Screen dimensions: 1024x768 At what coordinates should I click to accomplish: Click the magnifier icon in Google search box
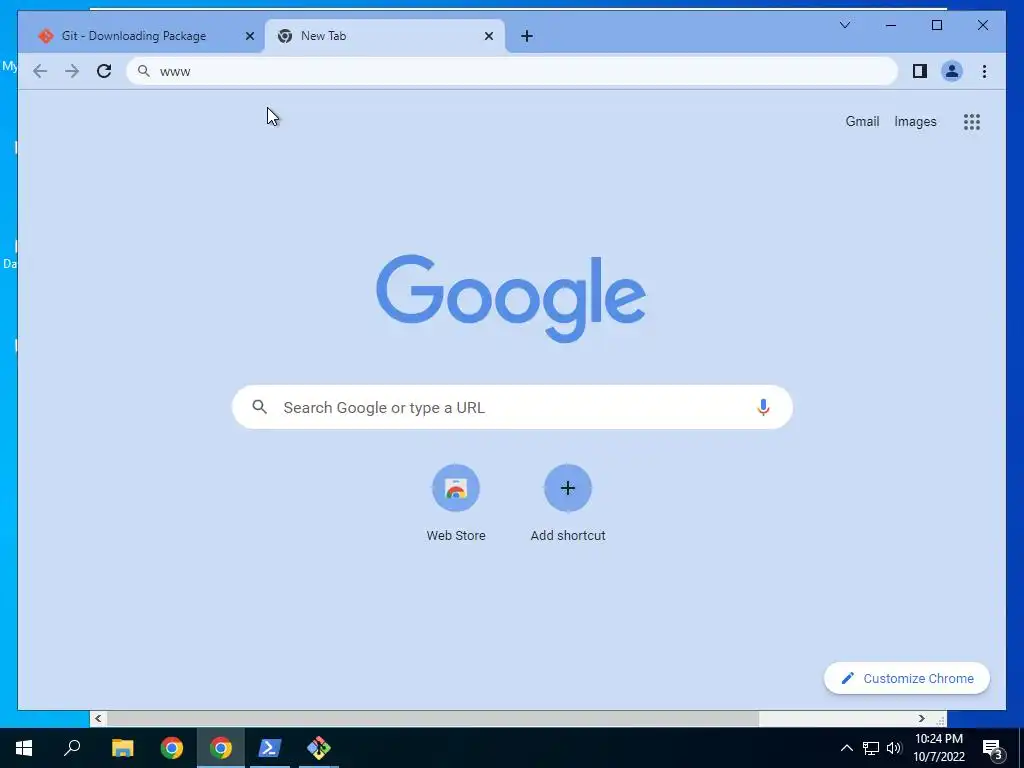tap(259, 407)
